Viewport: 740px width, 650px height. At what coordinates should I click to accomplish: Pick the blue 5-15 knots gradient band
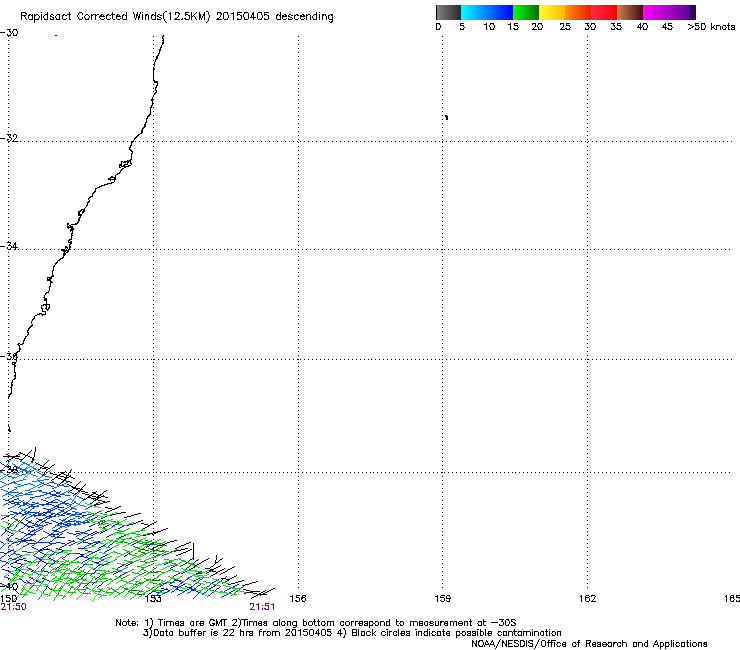point(487,12)
